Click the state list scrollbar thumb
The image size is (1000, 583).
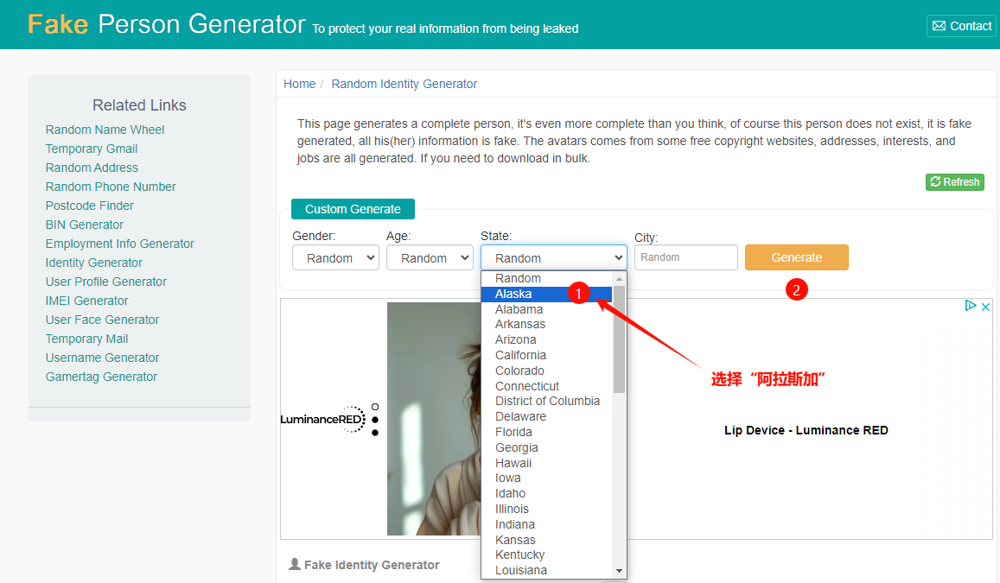[619, 338]
